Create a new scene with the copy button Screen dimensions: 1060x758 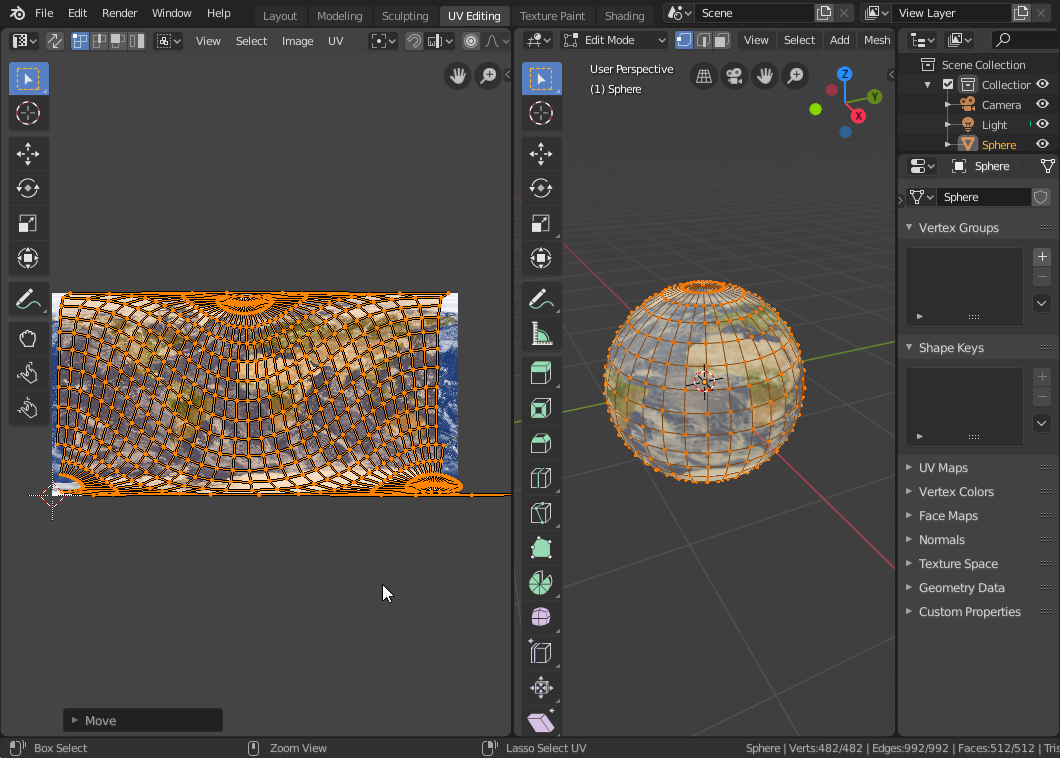(x=824, y=13)
